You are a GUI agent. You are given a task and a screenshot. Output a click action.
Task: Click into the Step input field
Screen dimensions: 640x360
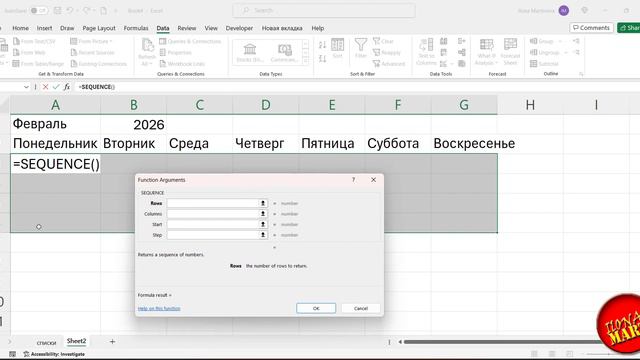click(x=213, y=235)
